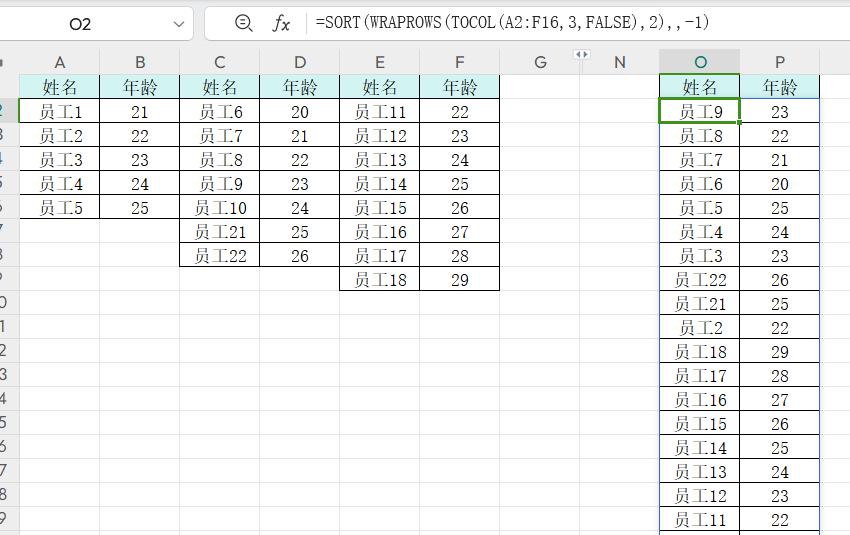Select cell containing 员工10
This screenshot has width=850, height=535.
tap(220, 207)
